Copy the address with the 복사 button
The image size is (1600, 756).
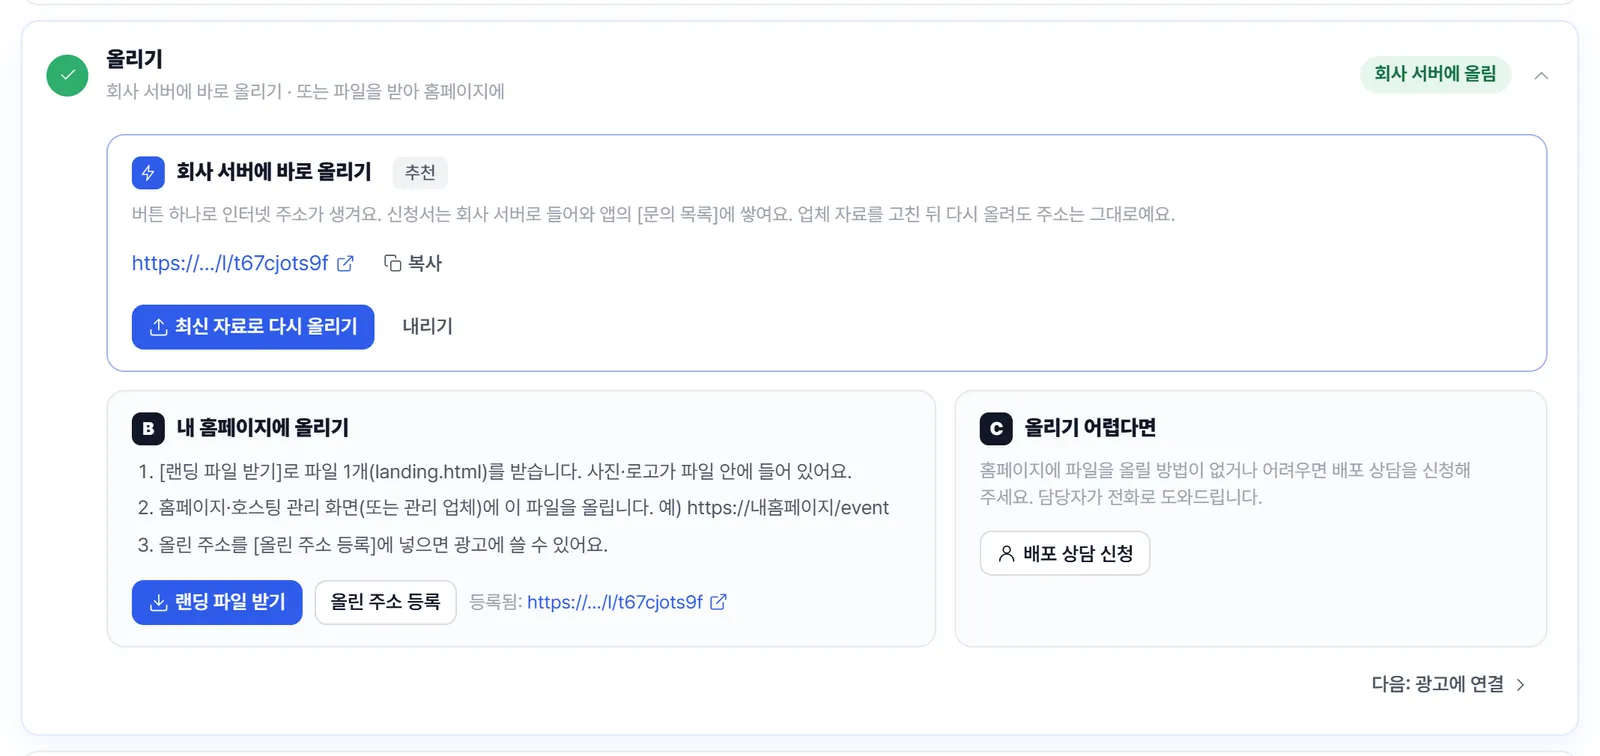click(x=413, y=263)
